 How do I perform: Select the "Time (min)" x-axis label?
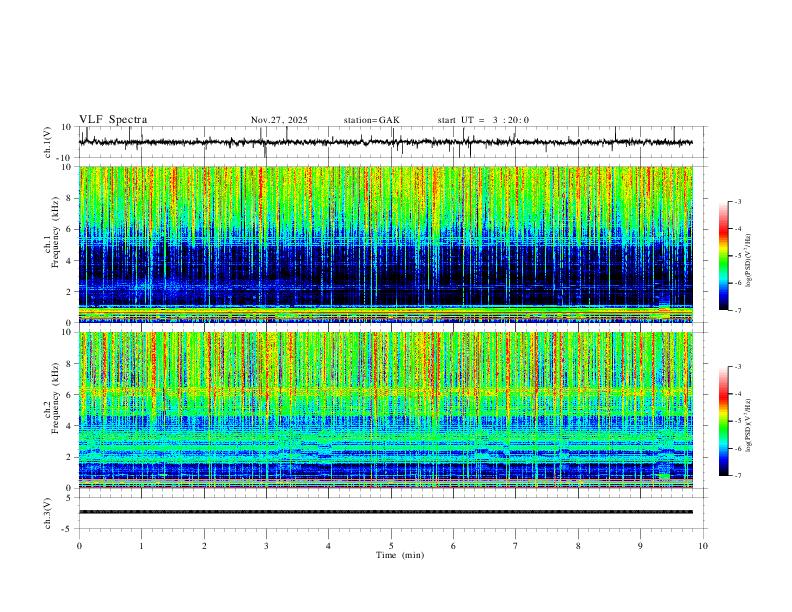[400, 555]
